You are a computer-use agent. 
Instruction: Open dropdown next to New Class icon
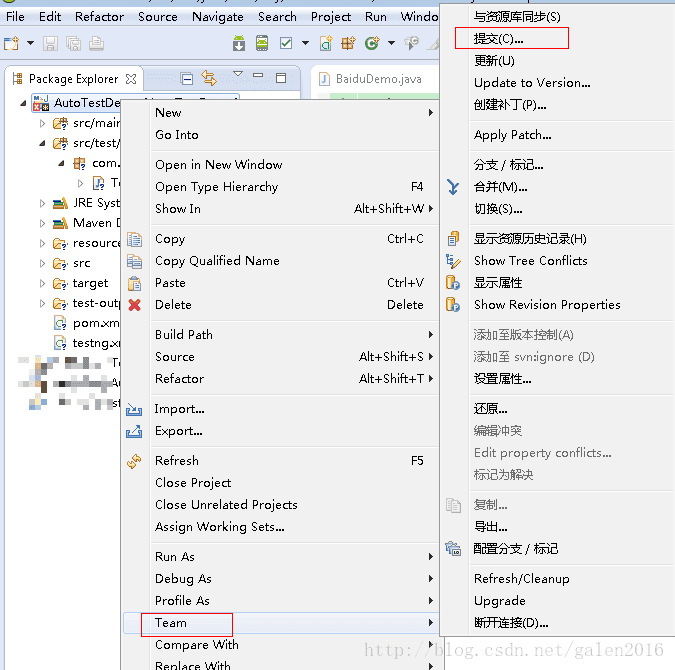tap(391, 43)
